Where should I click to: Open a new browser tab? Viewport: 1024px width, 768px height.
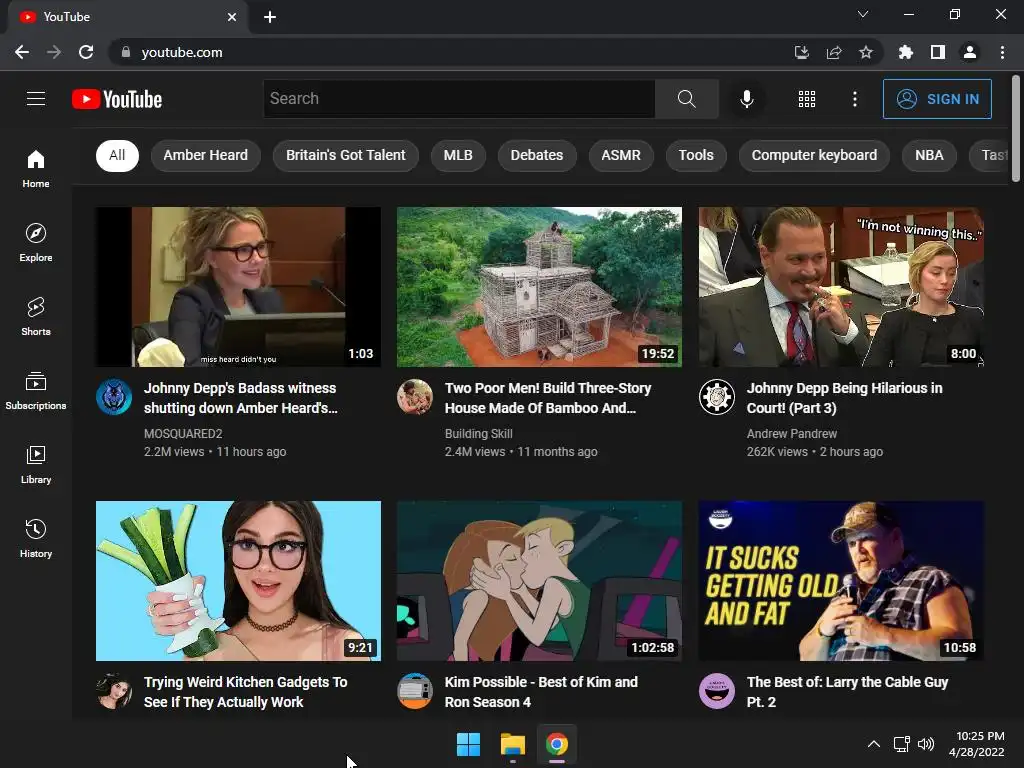270,17
